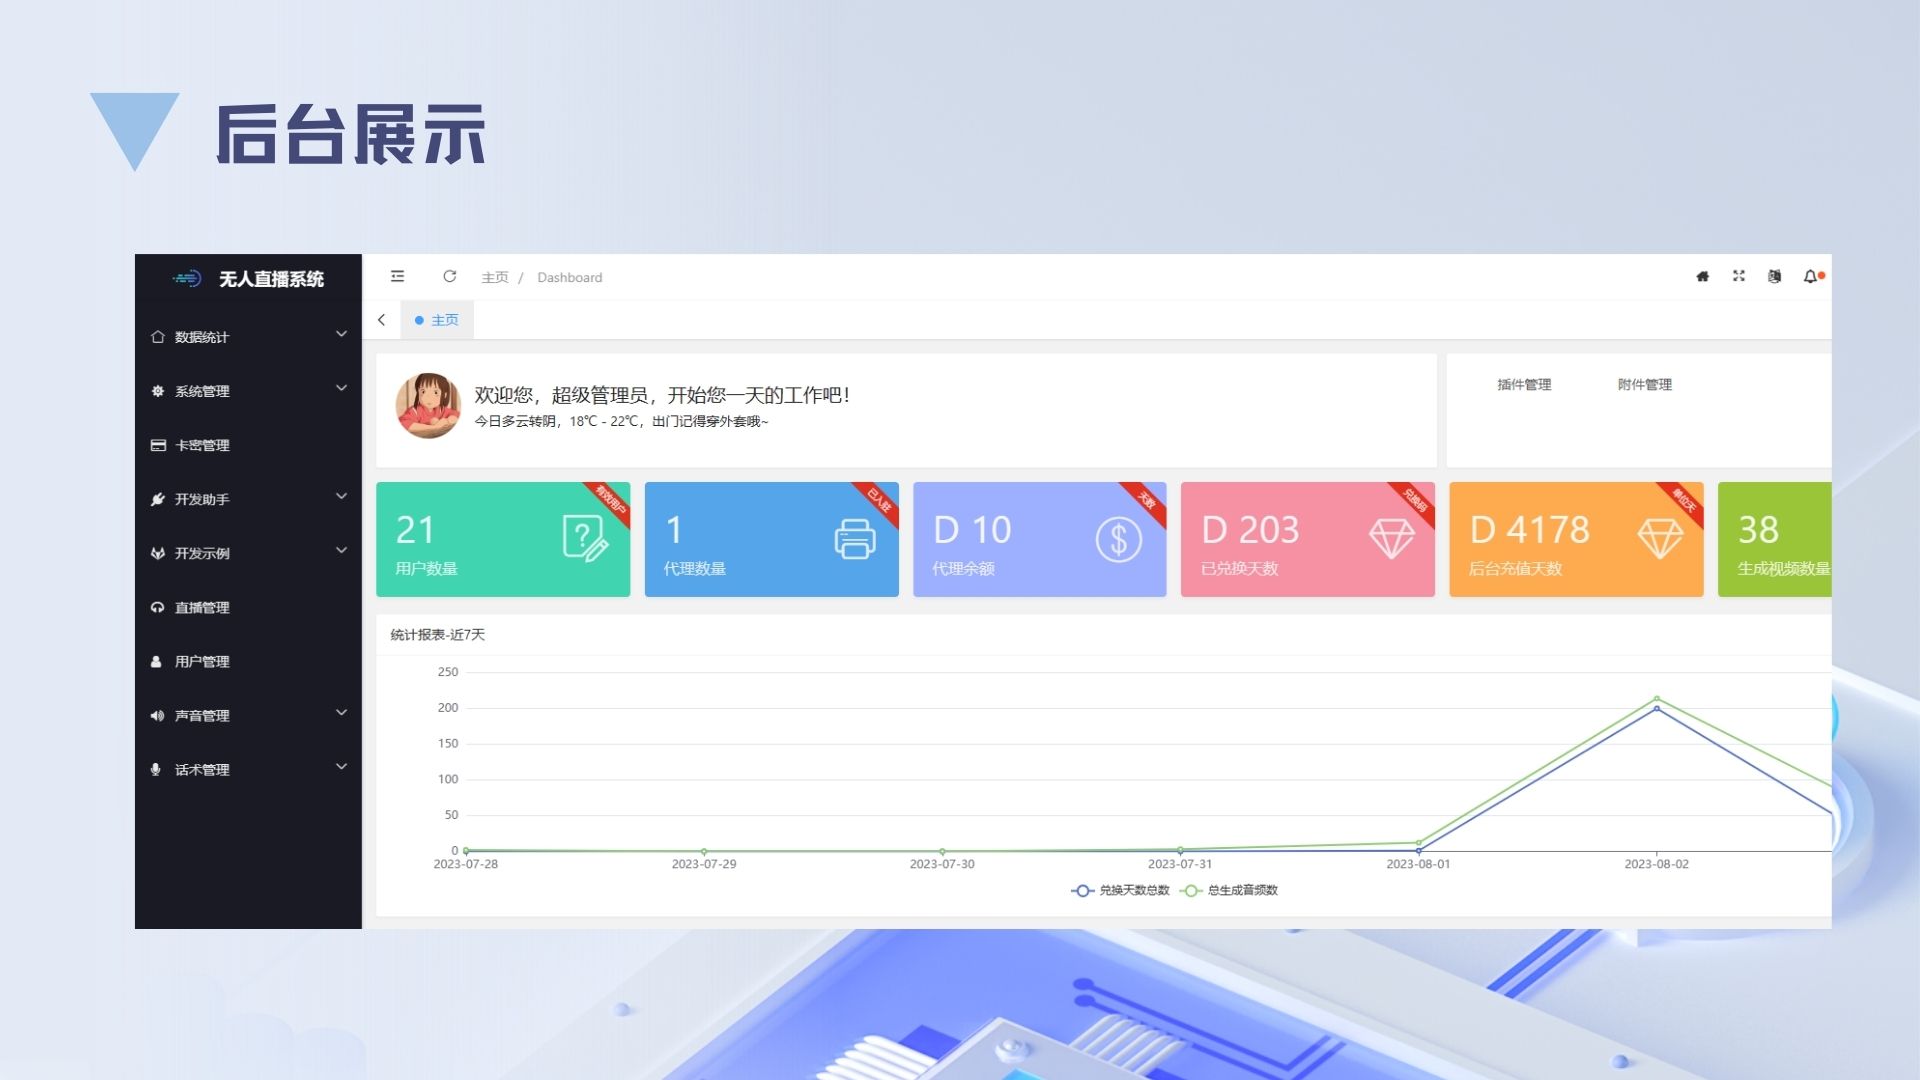Click the 主页 breadcrumb link
This screenshot has width=1920, height=1080.
(x=495, y=277)
